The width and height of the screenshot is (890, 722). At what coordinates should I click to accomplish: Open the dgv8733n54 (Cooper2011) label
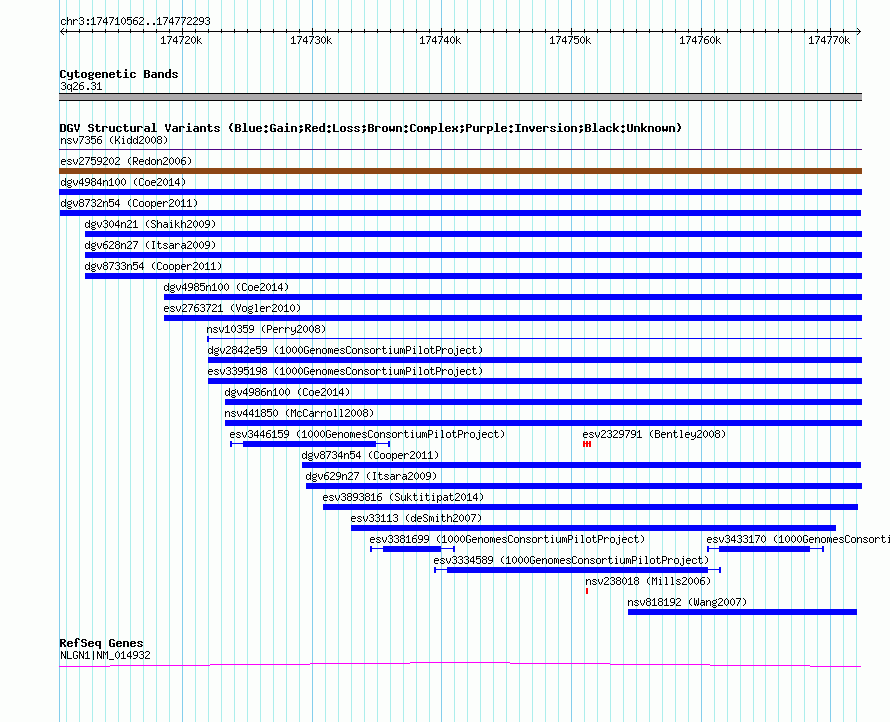(153, 266)
